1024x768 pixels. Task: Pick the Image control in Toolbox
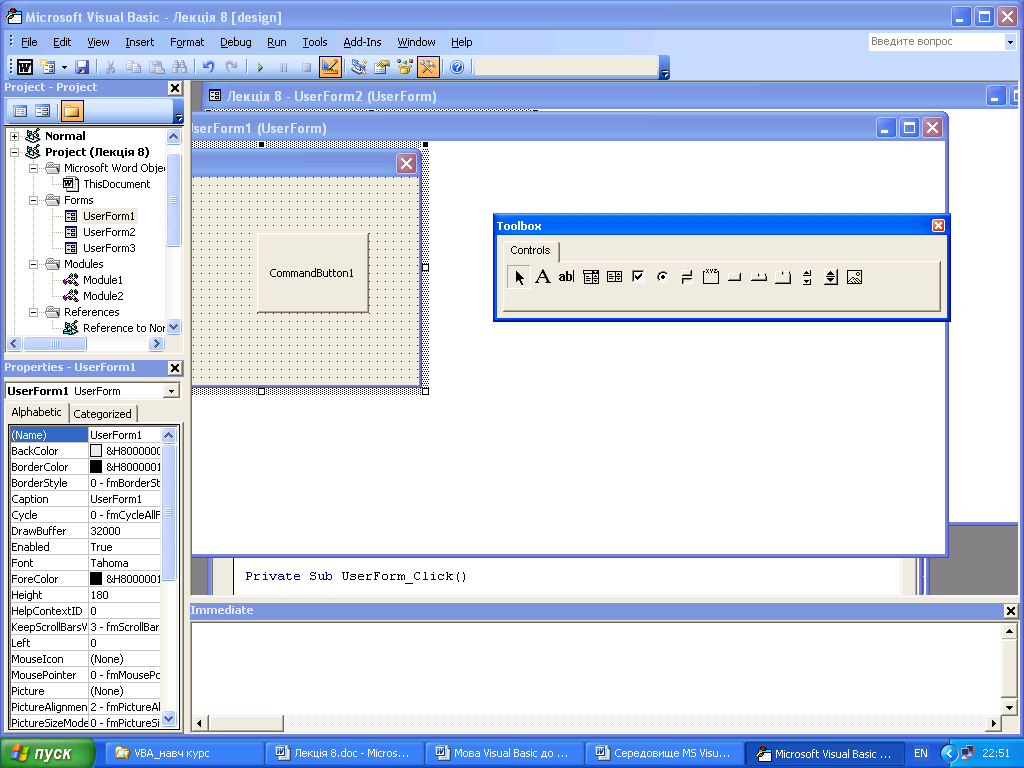pyautogui.click(x=854, y=277)
